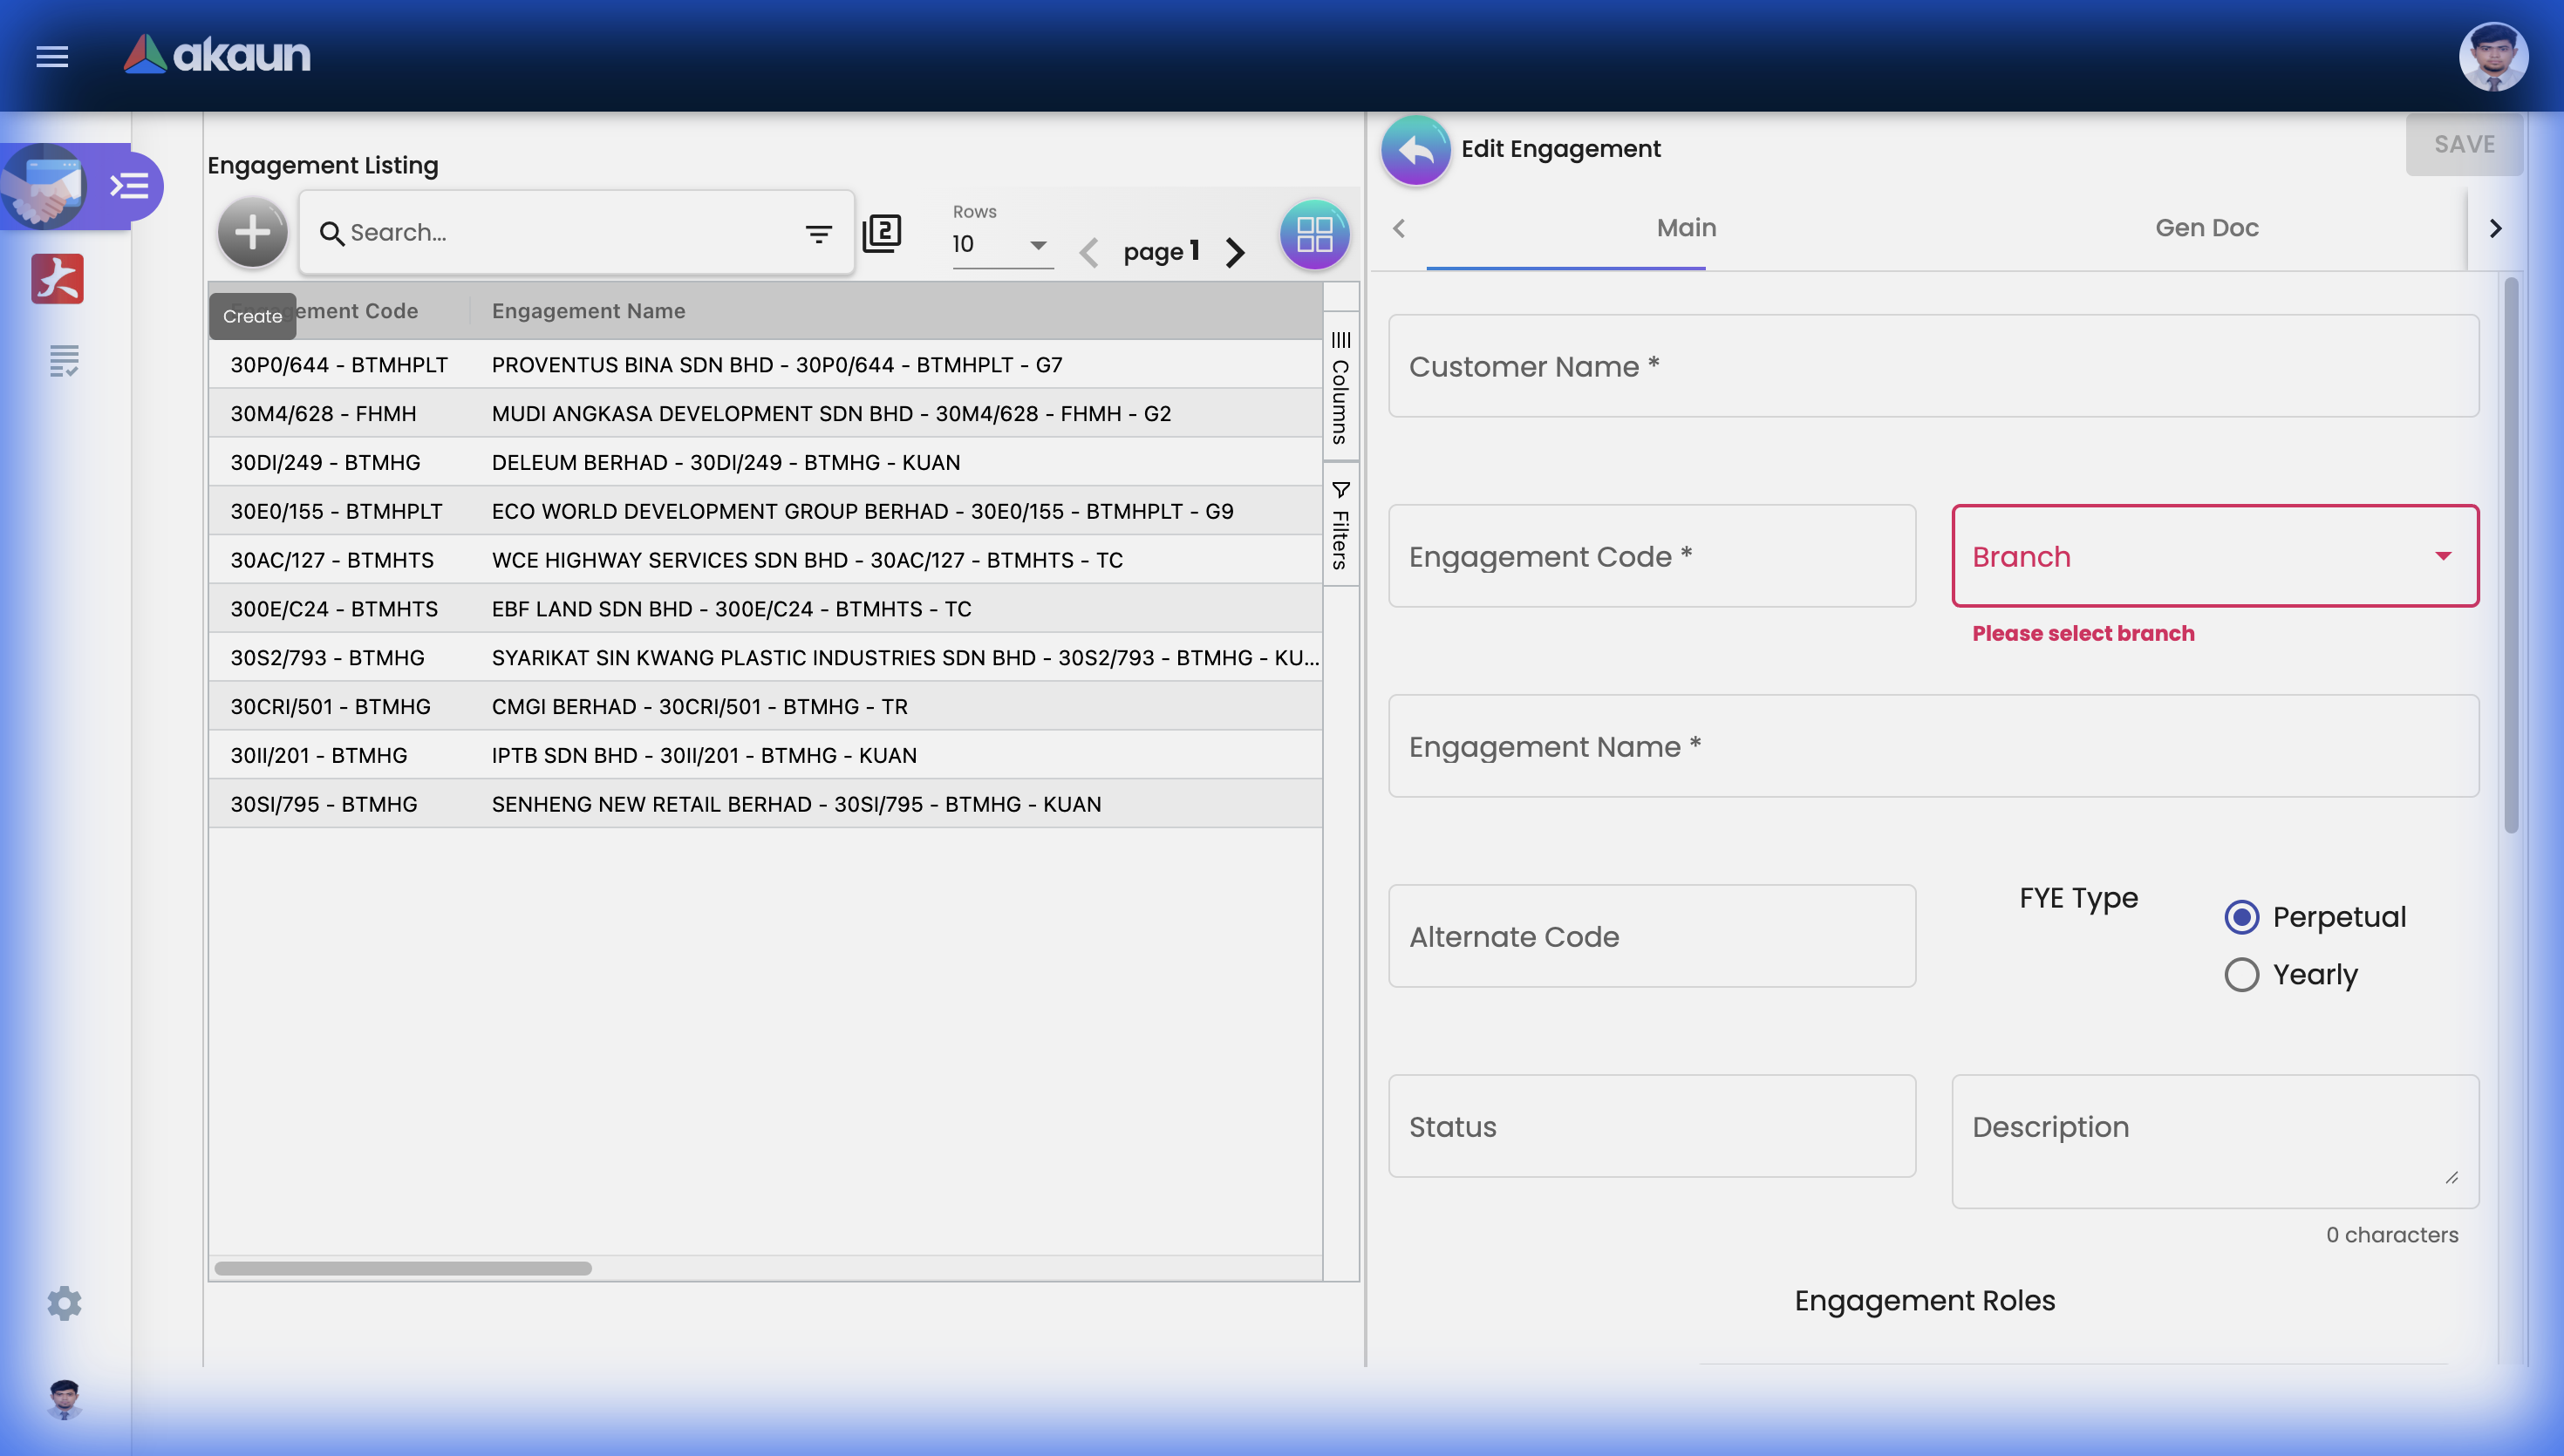
Task: Open the colorful grid layout icon
Action: point(1314,234)
